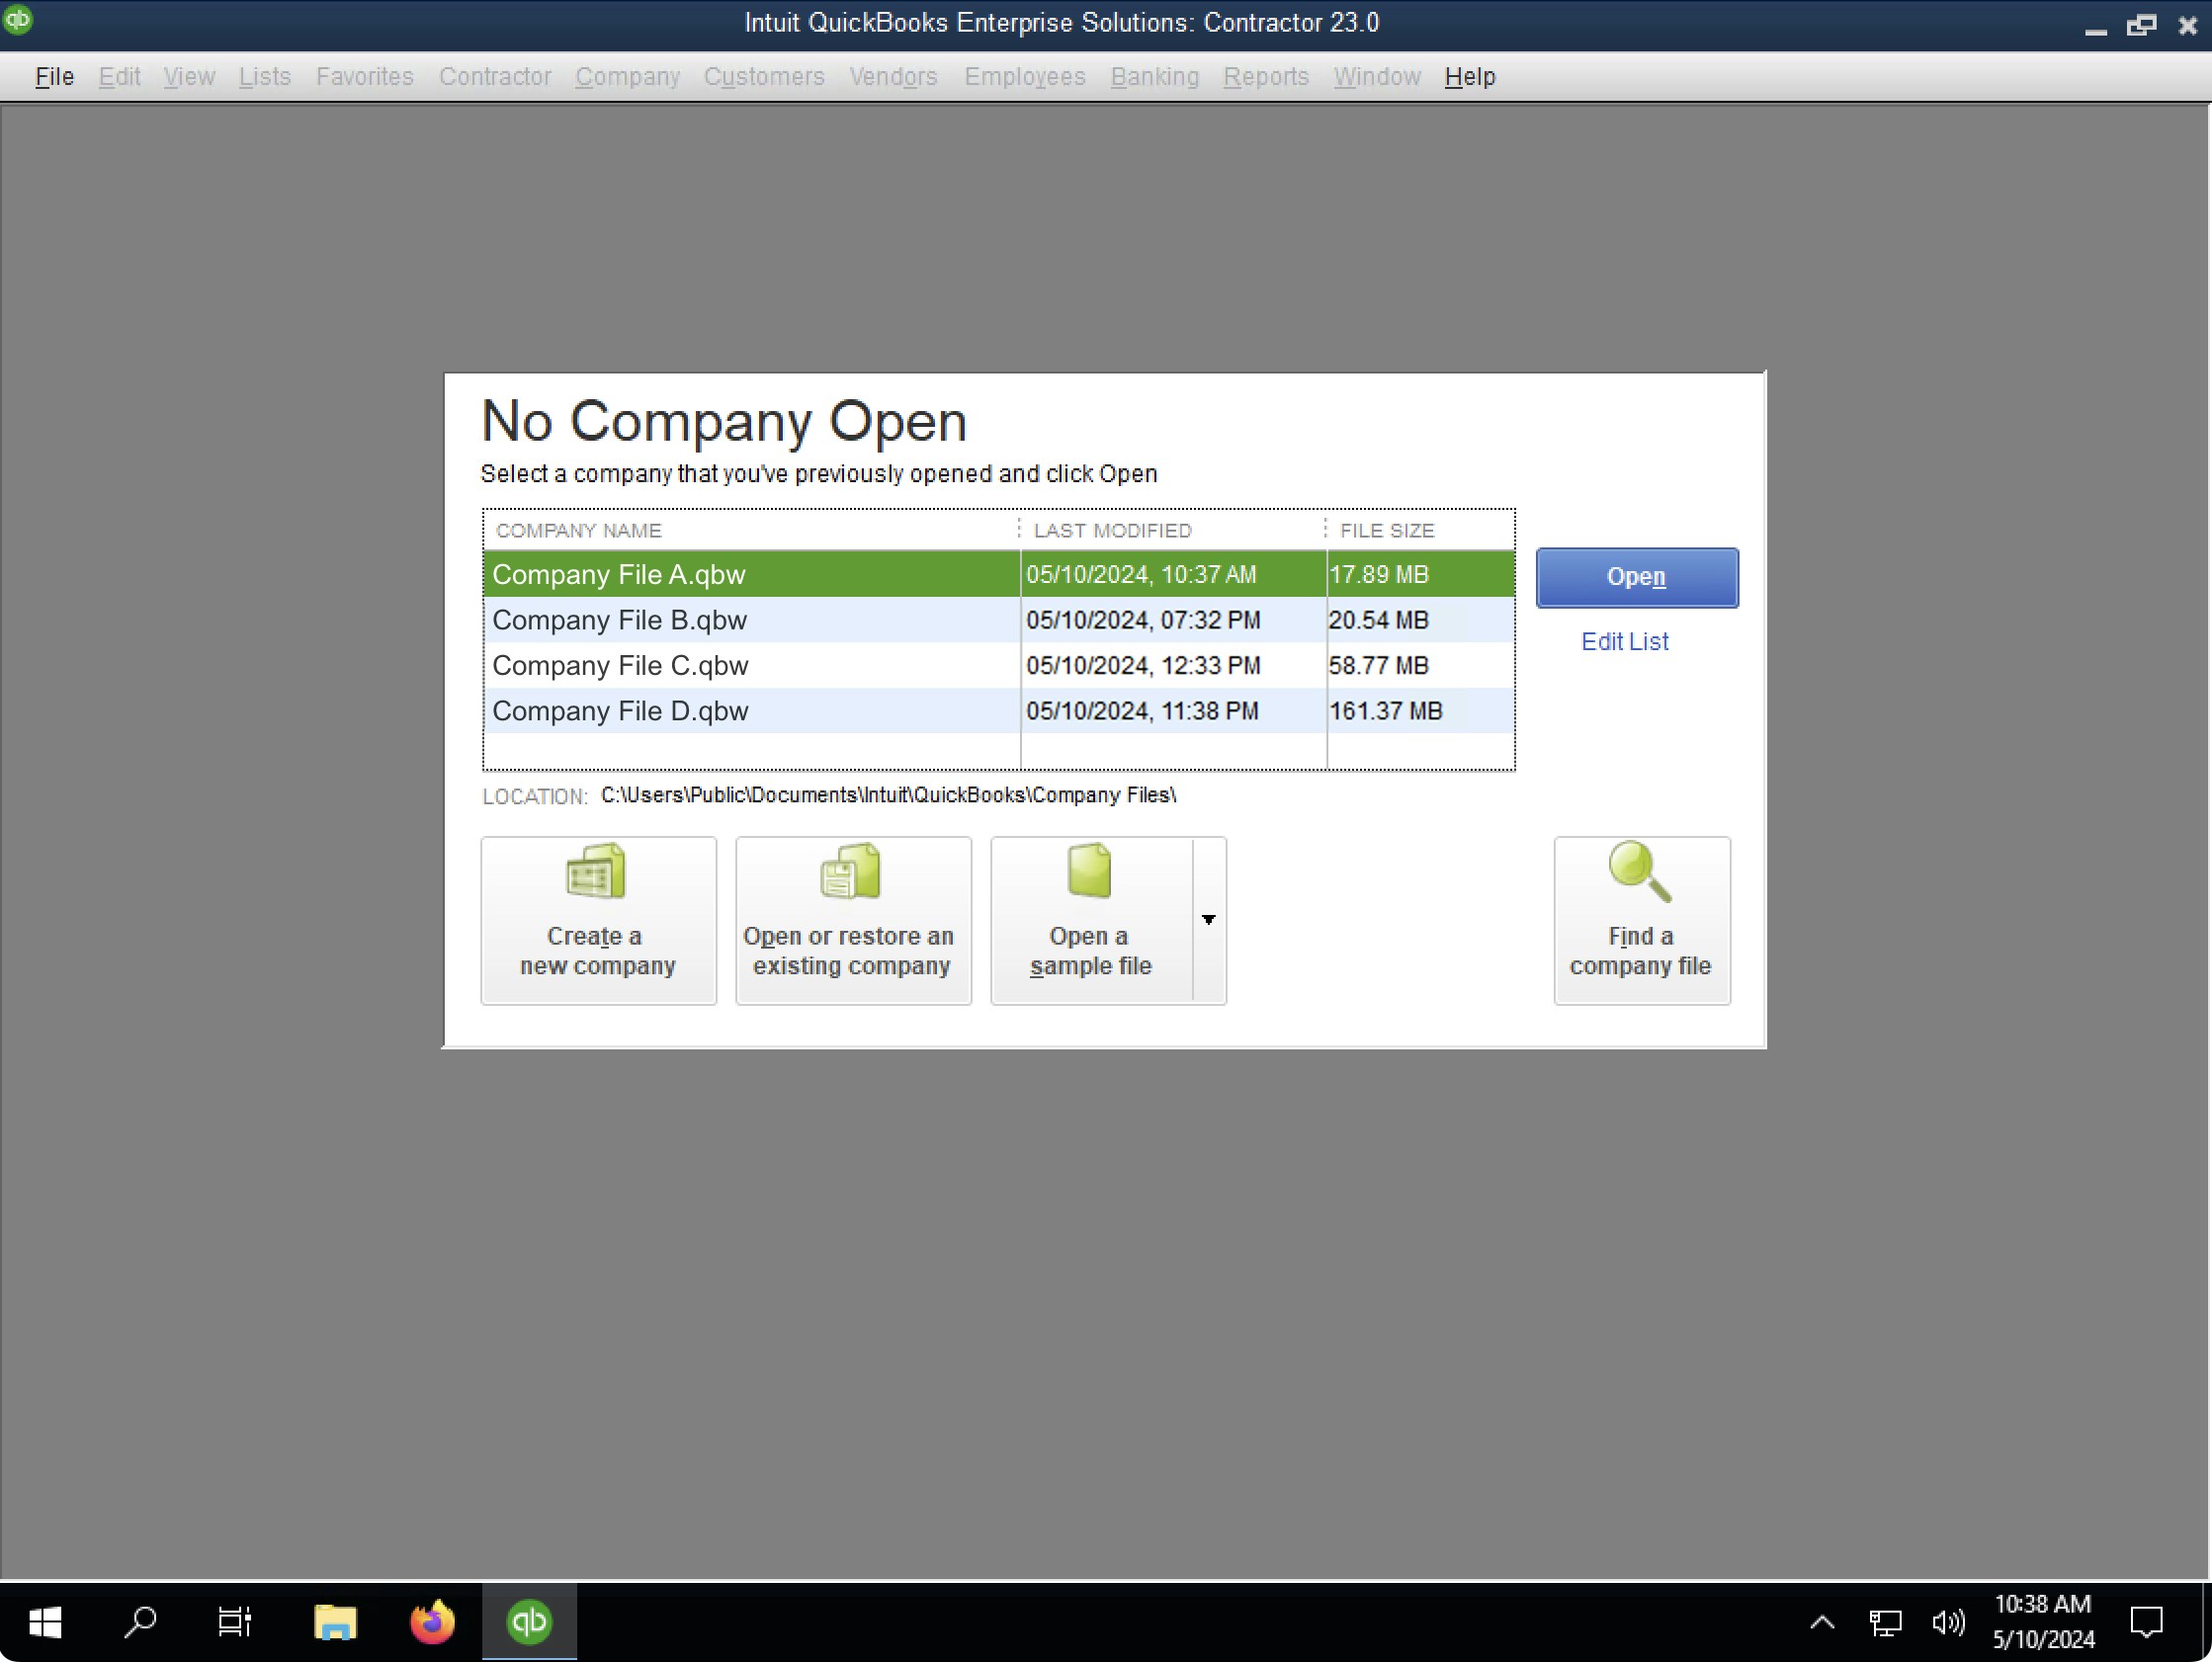Select Company File A.qbw row
Screen dimensions: 2212x1662
click(x=998, y=574)
